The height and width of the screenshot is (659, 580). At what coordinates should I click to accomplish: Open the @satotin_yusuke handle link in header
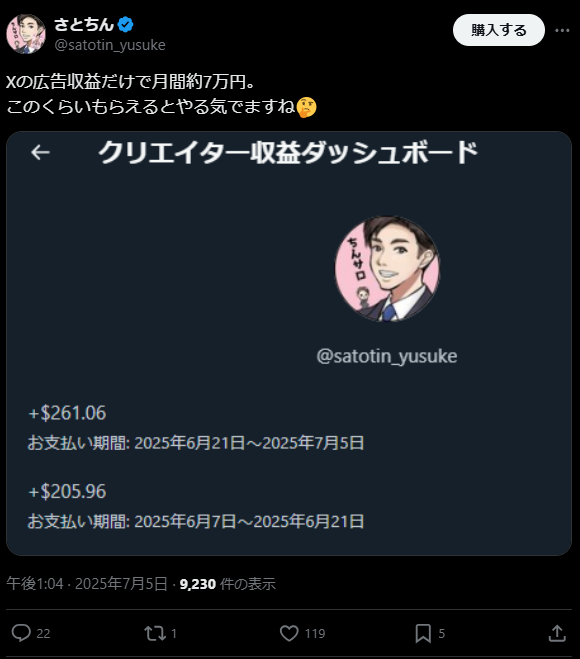tap(110, 45)
